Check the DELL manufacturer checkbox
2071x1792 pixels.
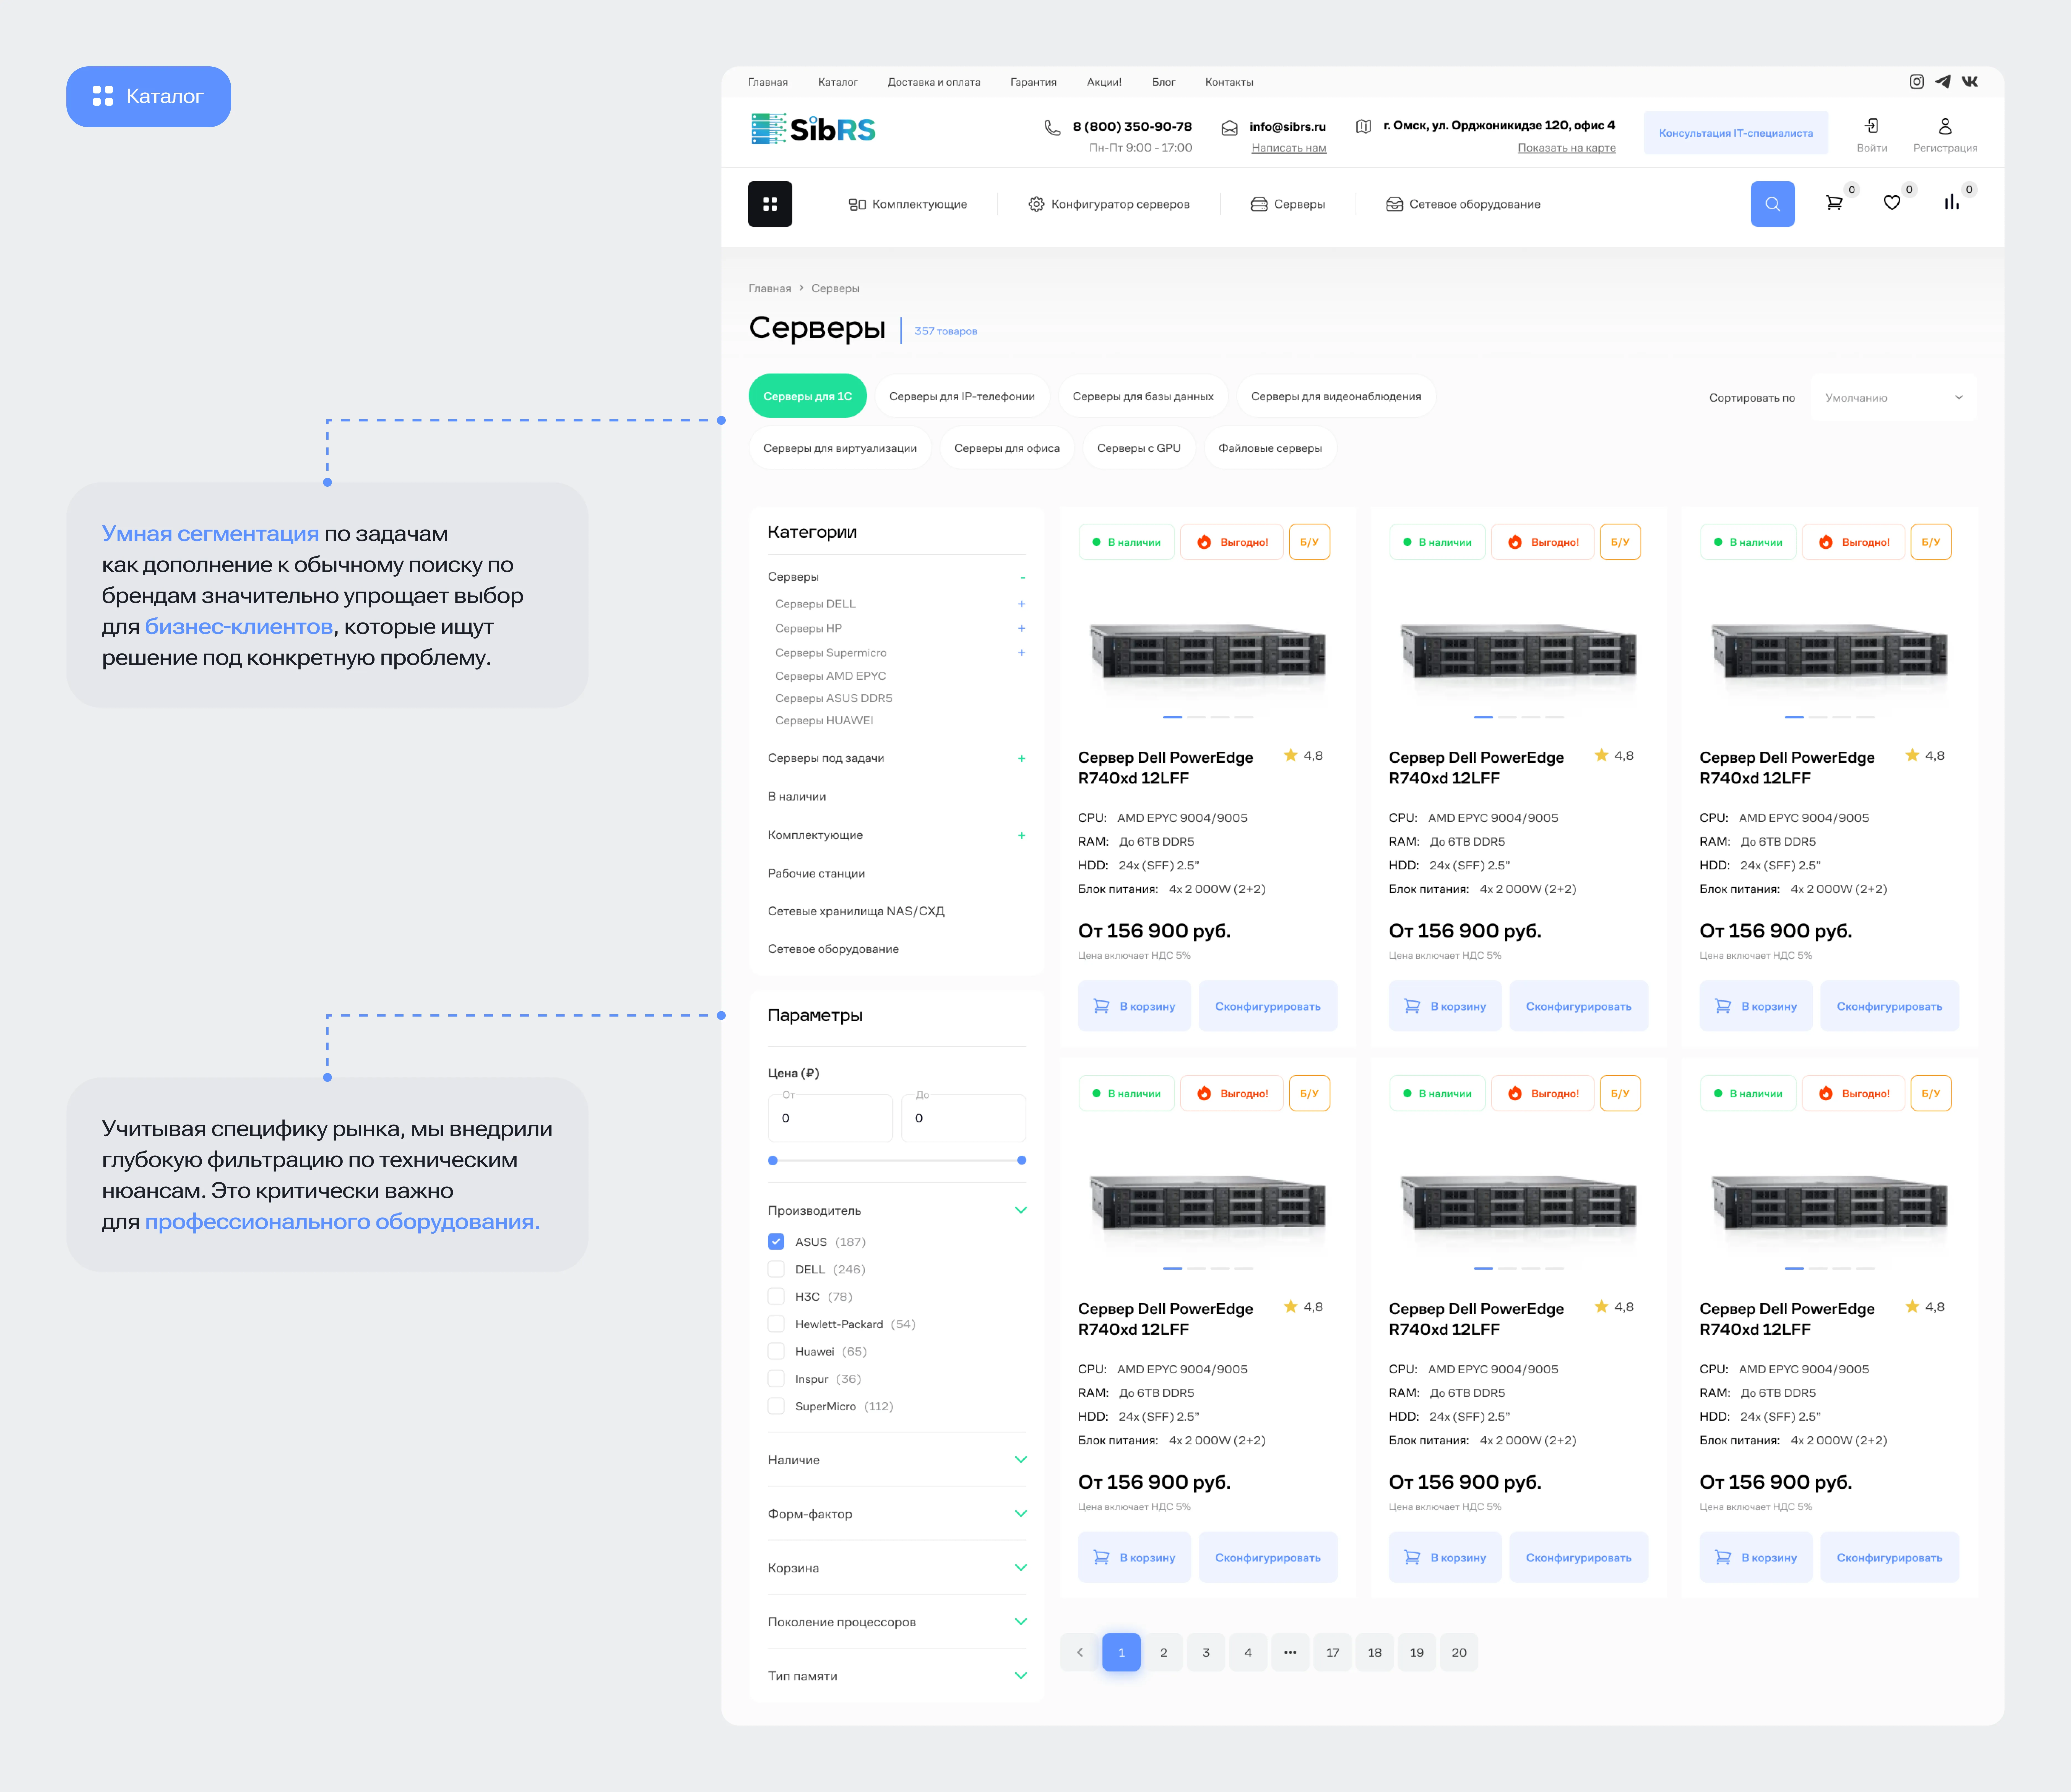click(x=776, y=1269)
